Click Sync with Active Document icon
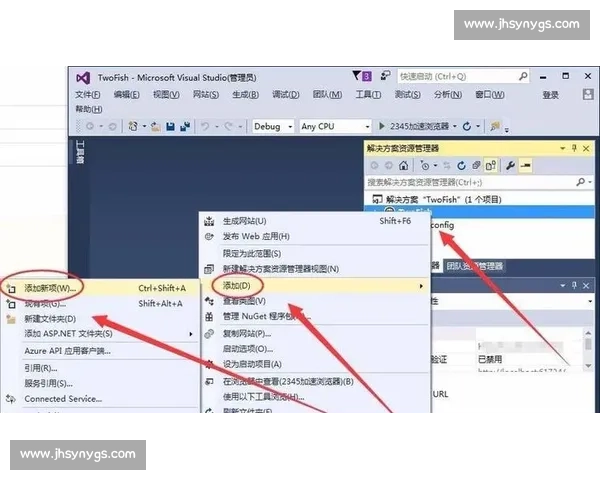Screen dimensions: 600x480 (x=447, y=165)
